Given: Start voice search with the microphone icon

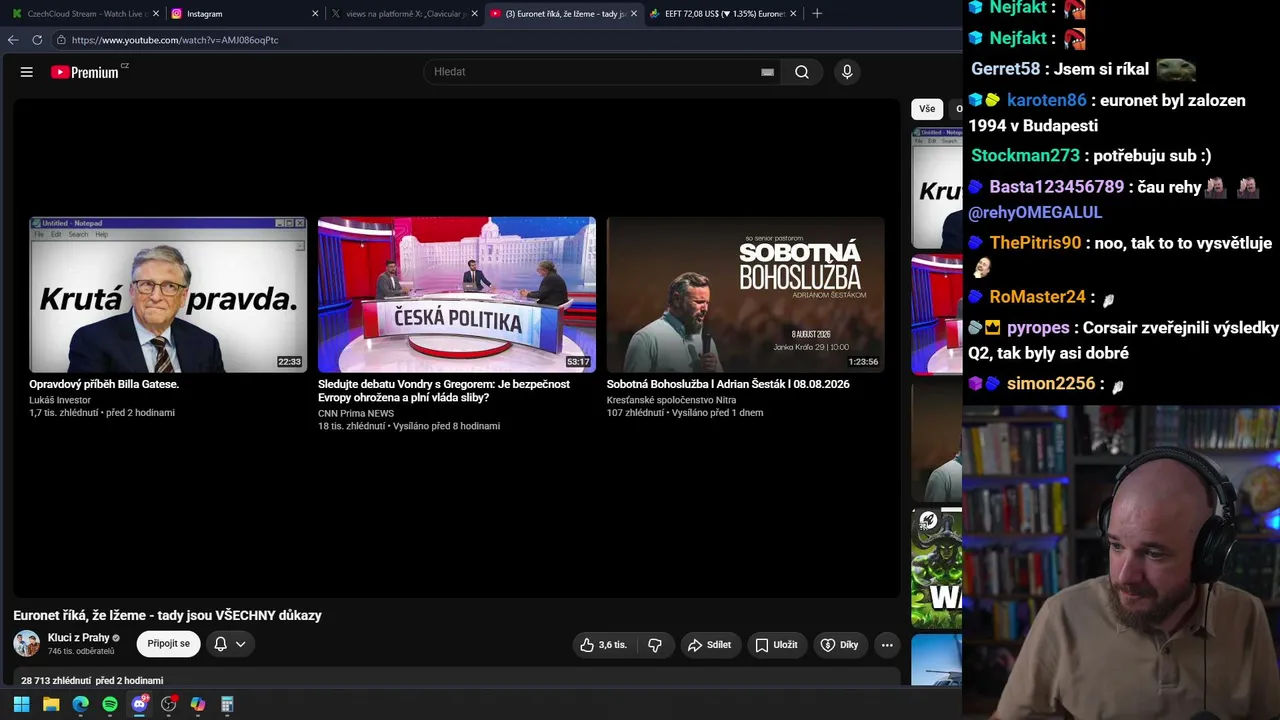Looking at the screenshot, I should tap(847, 72).
